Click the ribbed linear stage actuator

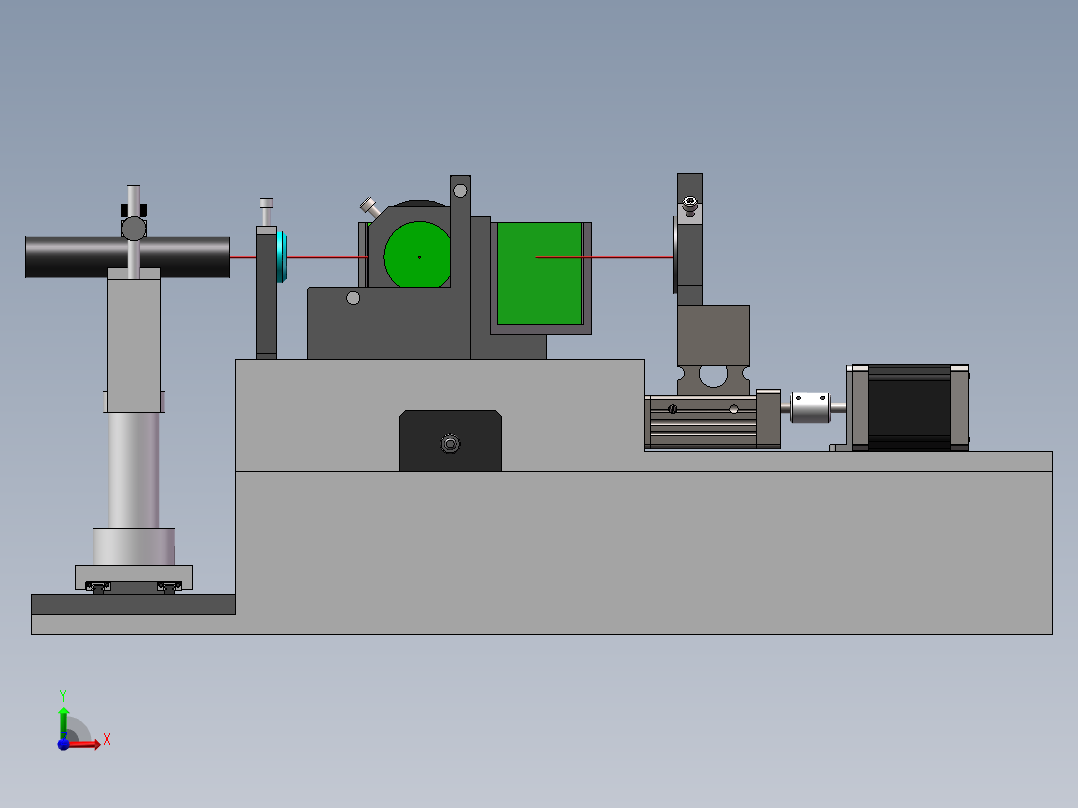703,422
